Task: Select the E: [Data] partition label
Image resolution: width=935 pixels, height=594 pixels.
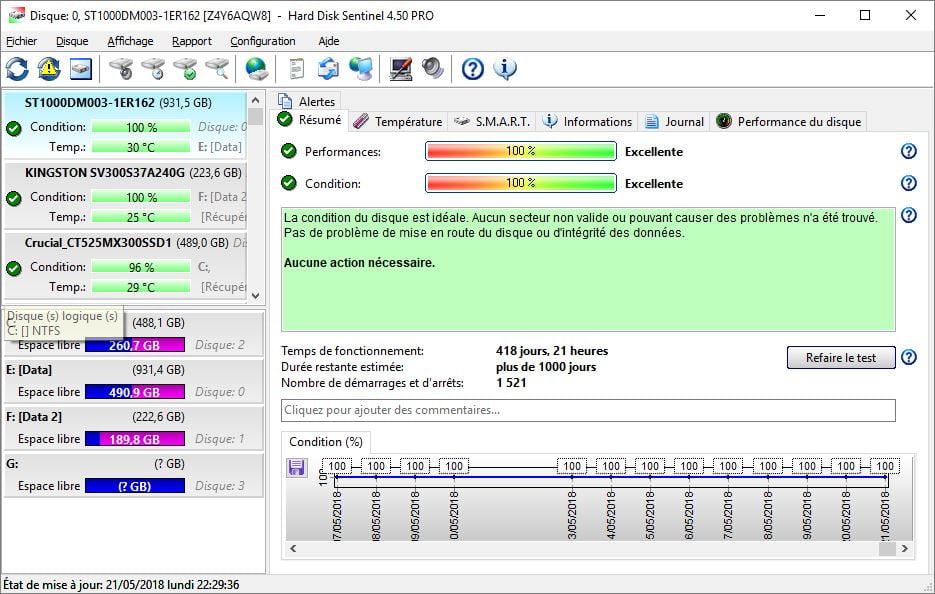Action: [29, 370]
